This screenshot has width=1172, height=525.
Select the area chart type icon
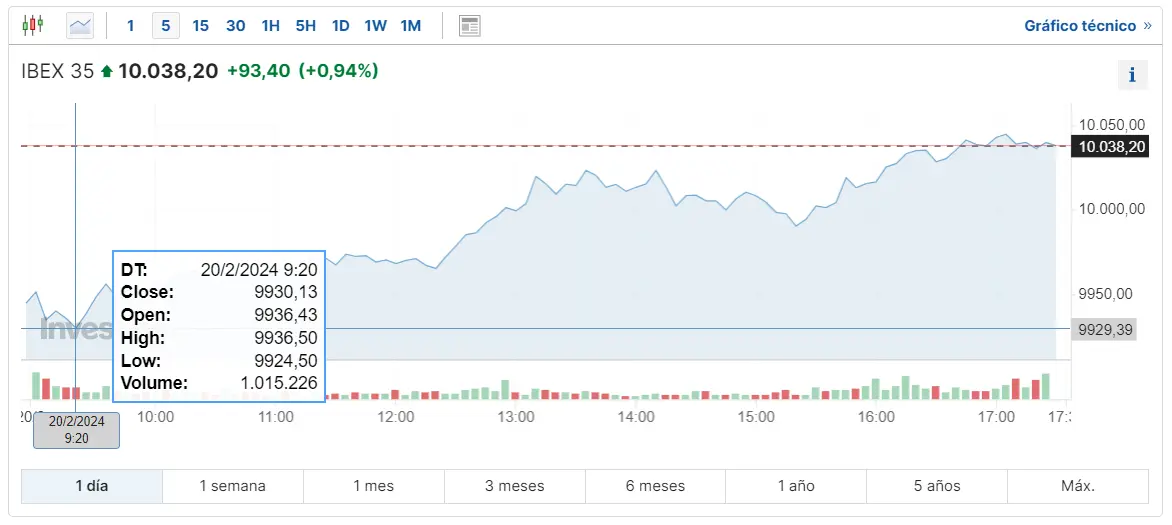pyautogui.click(x=80, y=25)
